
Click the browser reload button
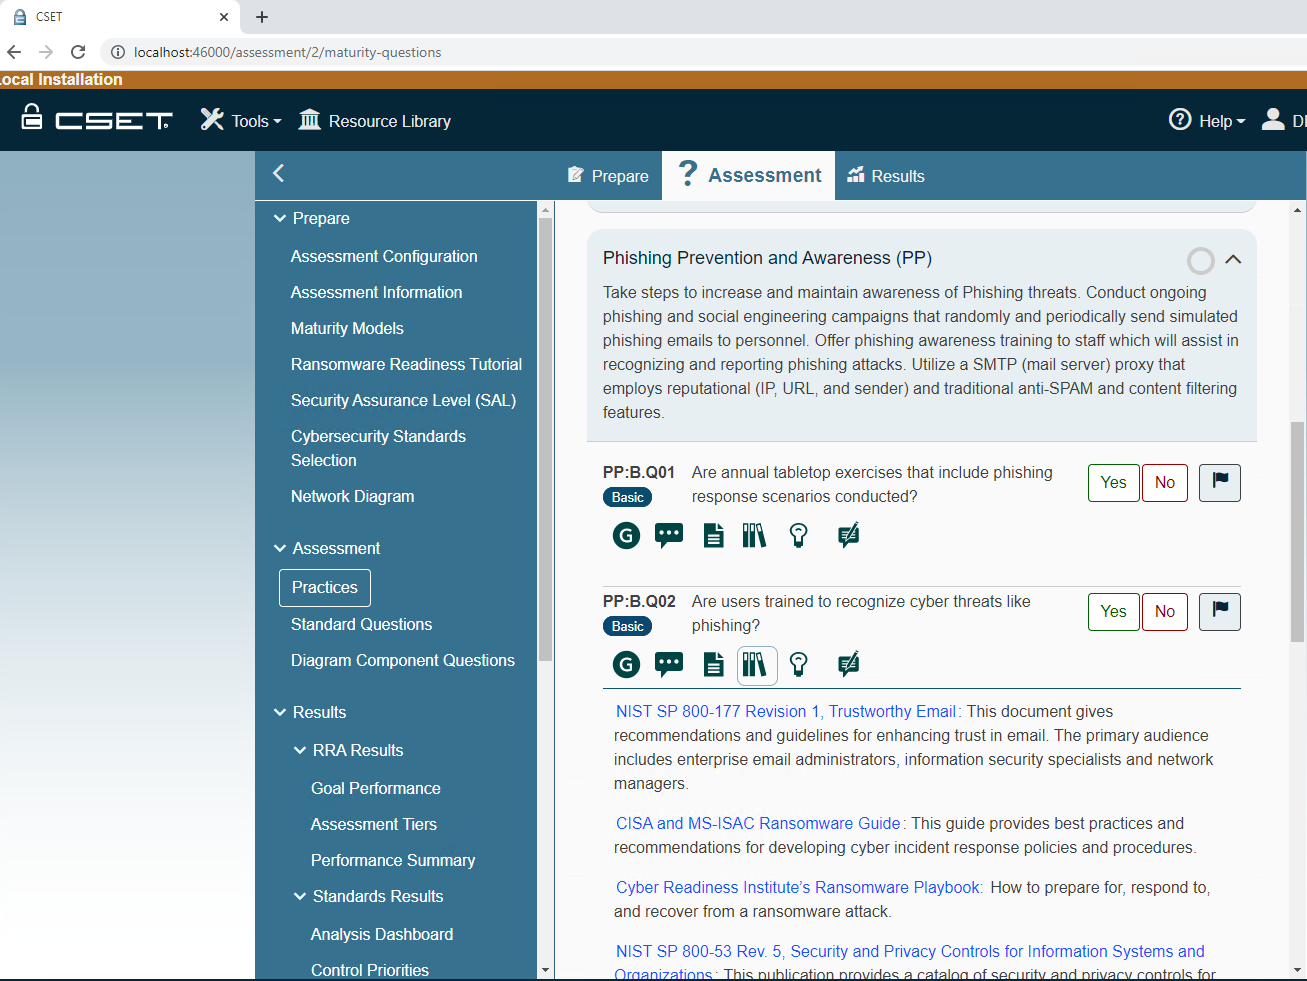78,52
